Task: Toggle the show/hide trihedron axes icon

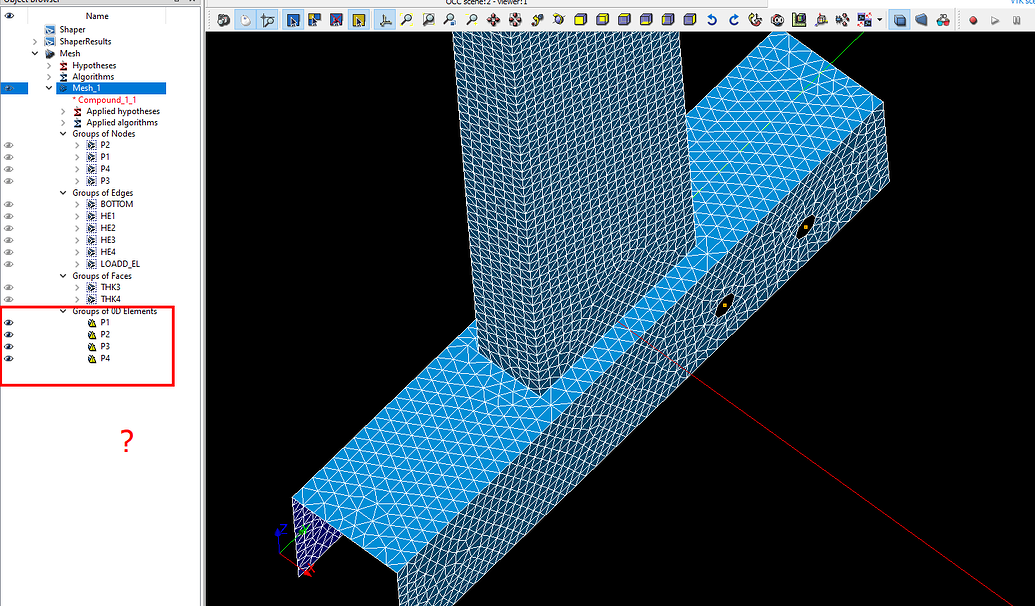Action: [384, 20]
